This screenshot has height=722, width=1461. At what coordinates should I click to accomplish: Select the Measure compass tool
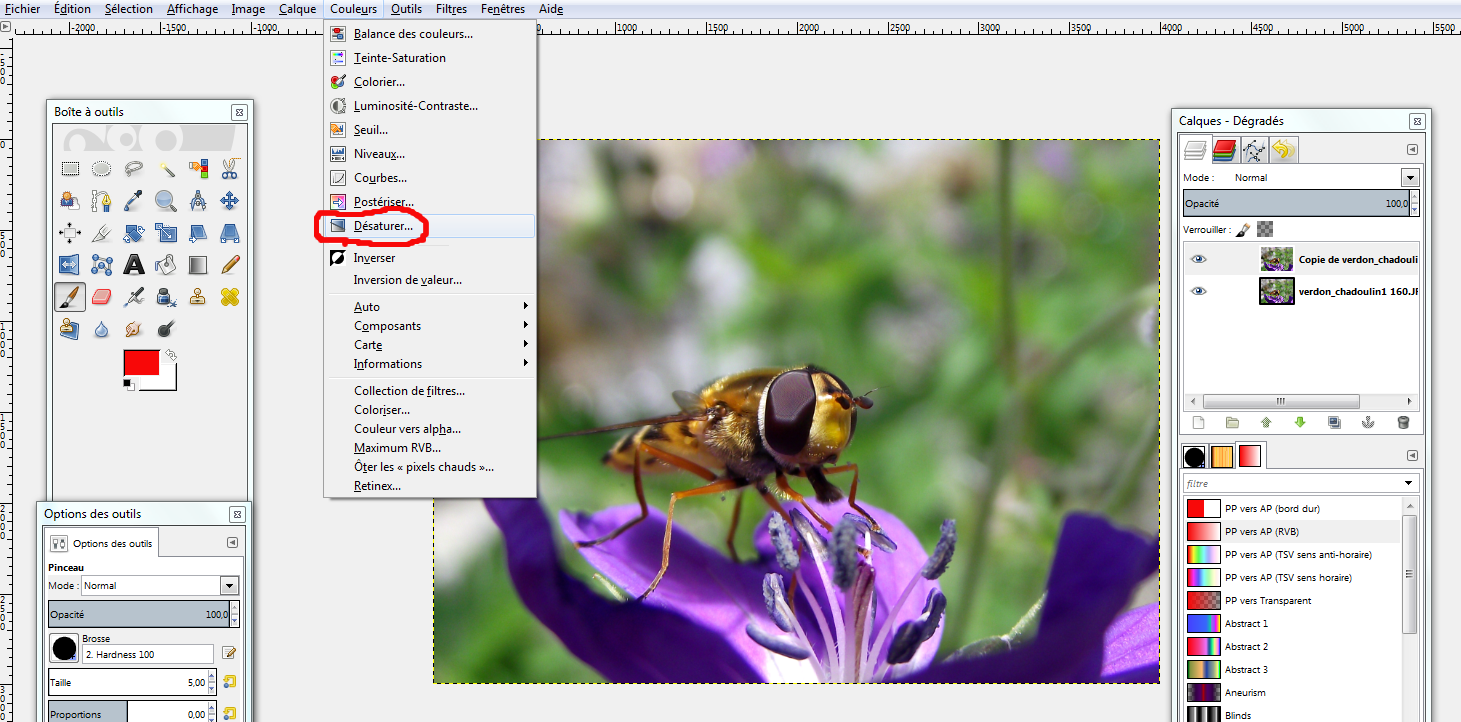point(198,201)
